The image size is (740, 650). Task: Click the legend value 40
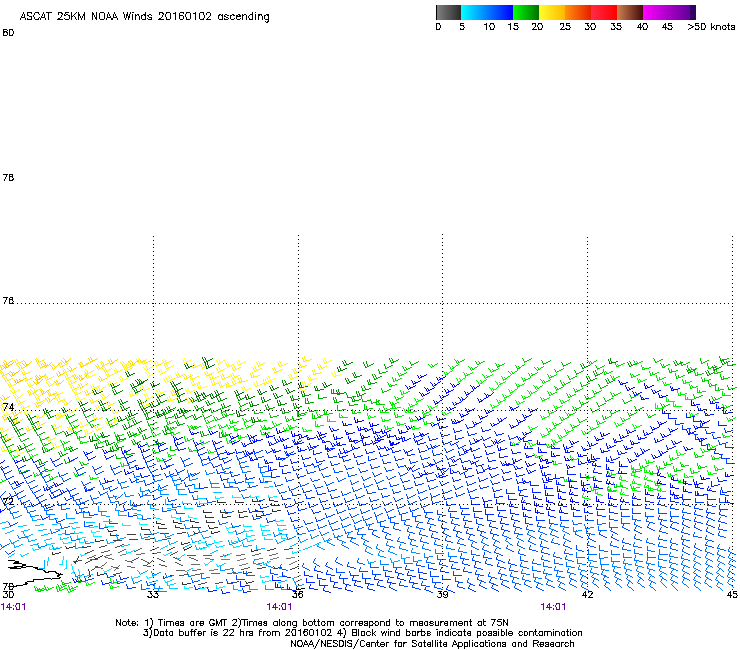[642, 27]
